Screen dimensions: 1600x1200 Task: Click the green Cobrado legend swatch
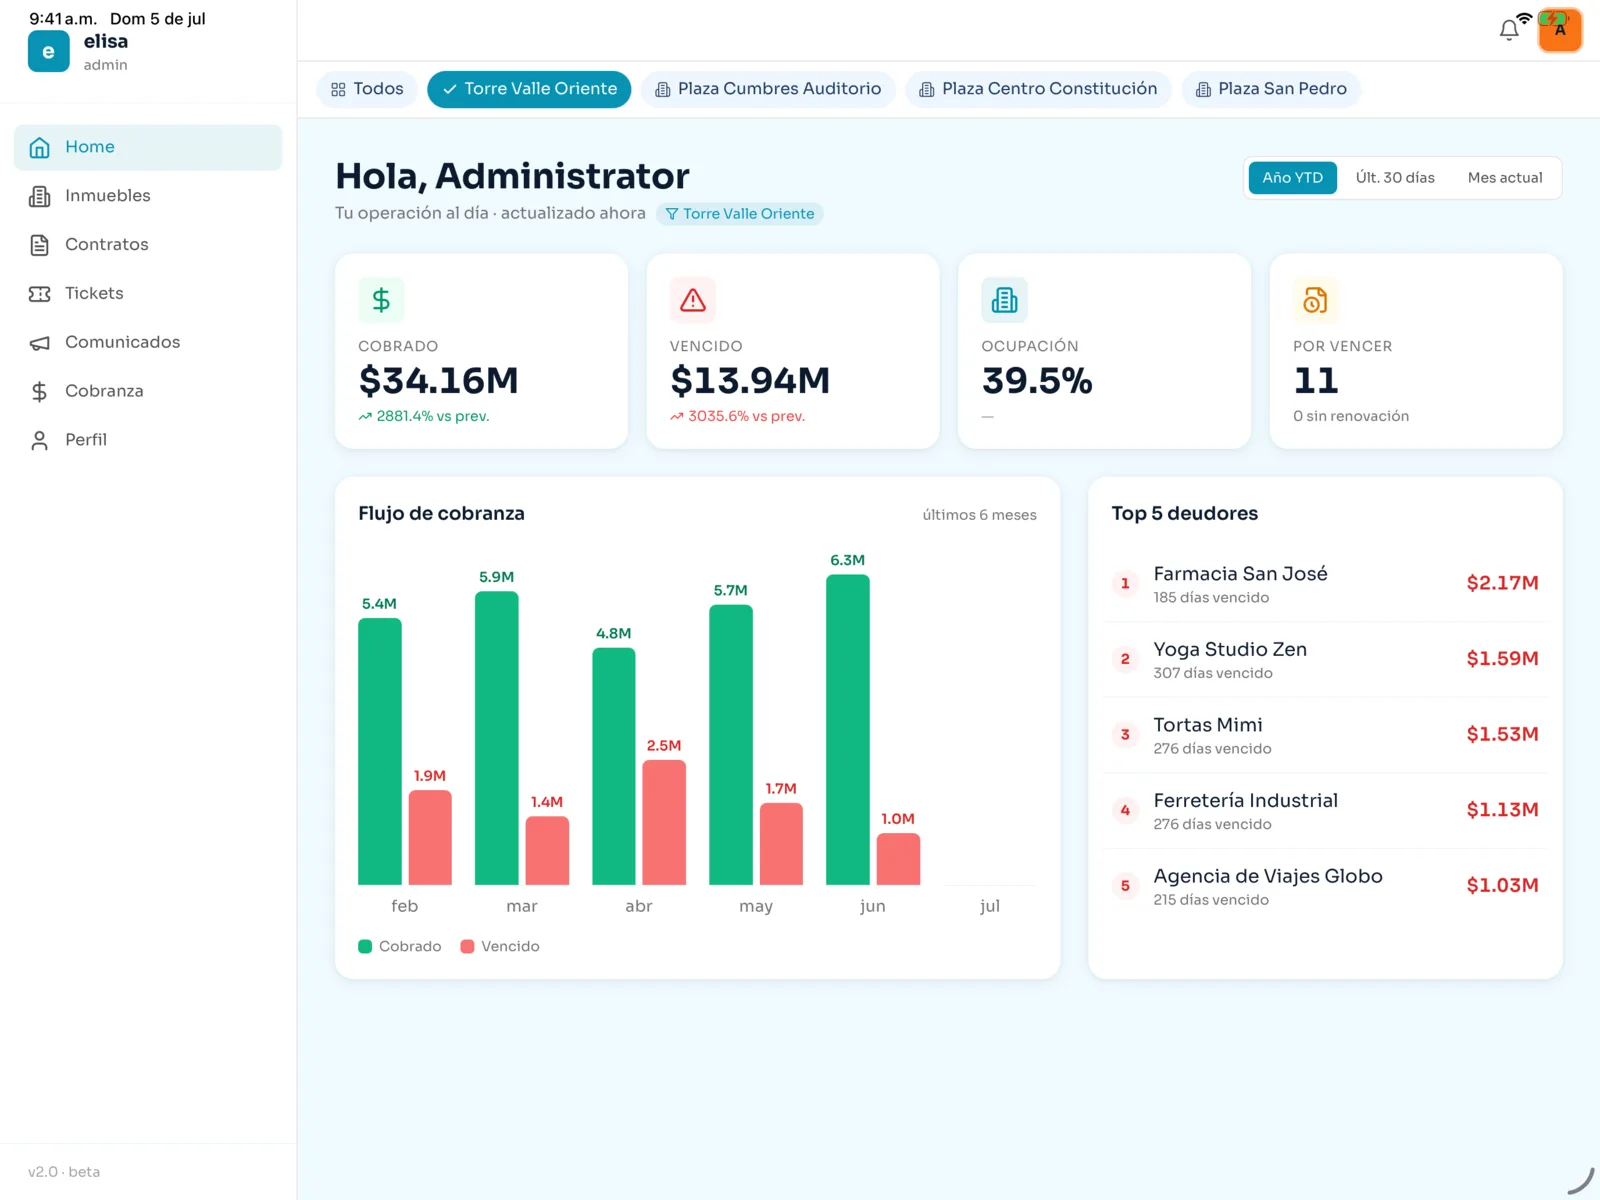[x=365, y=947]
